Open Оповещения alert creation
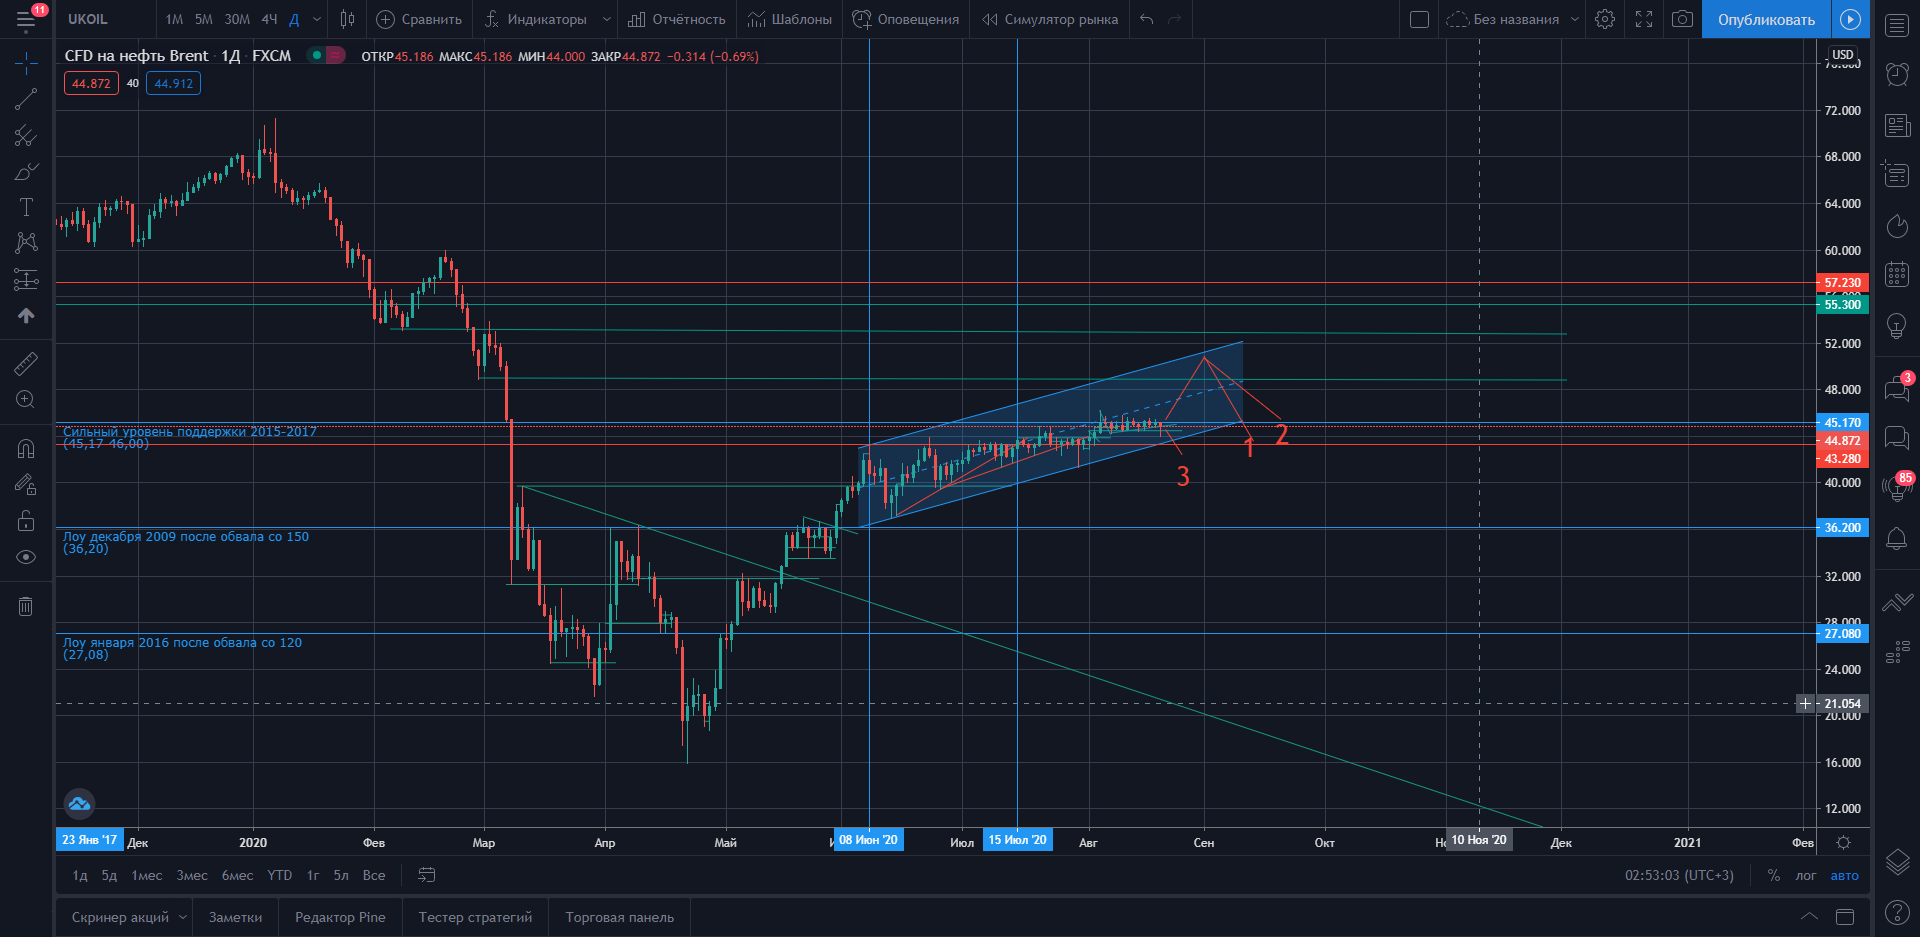Screen dimensions: 1920x937 click(905, 19)
